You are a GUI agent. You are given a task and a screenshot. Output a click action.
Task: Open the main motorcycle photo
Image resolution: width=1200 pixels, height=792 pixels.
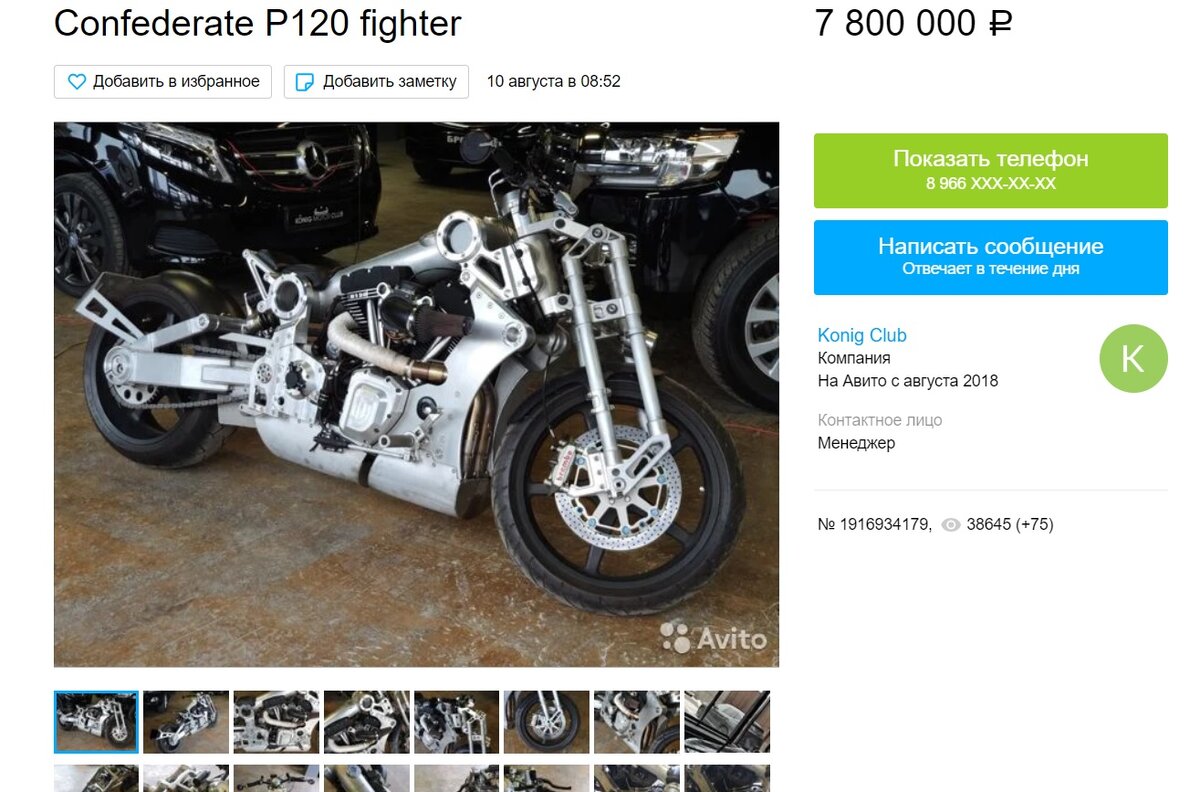[416, 394]
